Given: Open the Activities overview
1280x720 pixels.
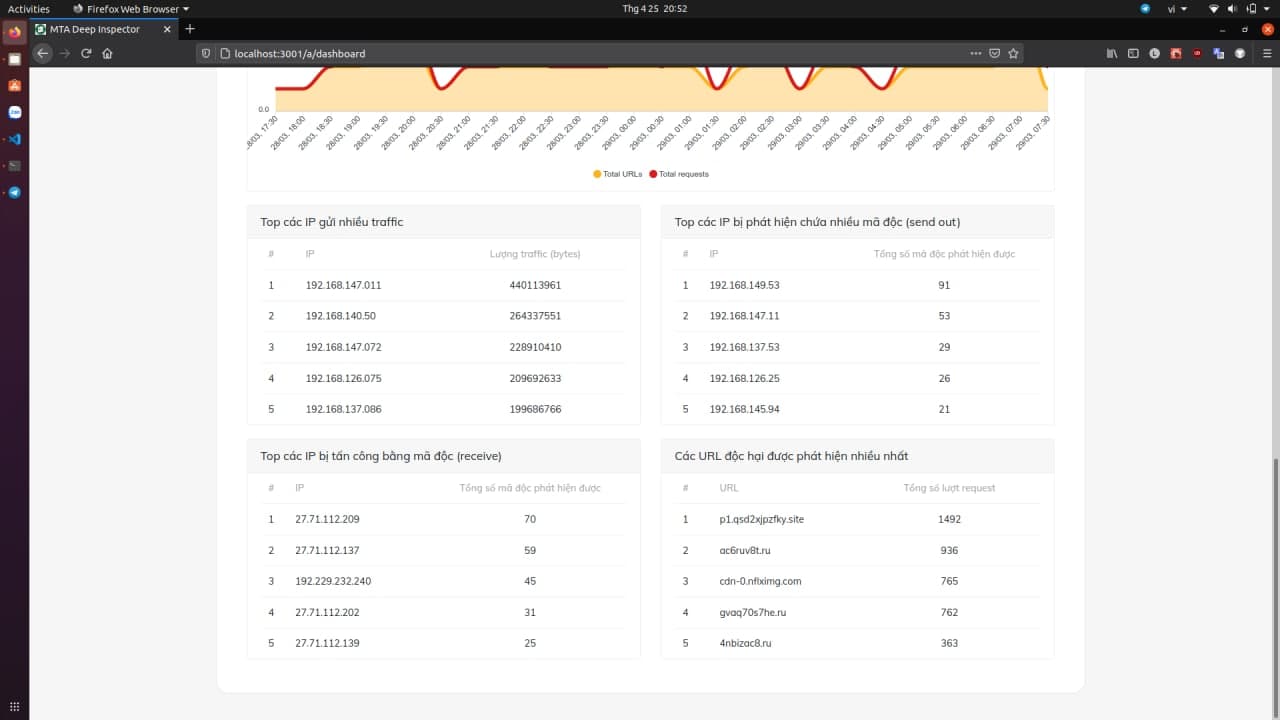Looking at the screenshot, I should [29, 8].
